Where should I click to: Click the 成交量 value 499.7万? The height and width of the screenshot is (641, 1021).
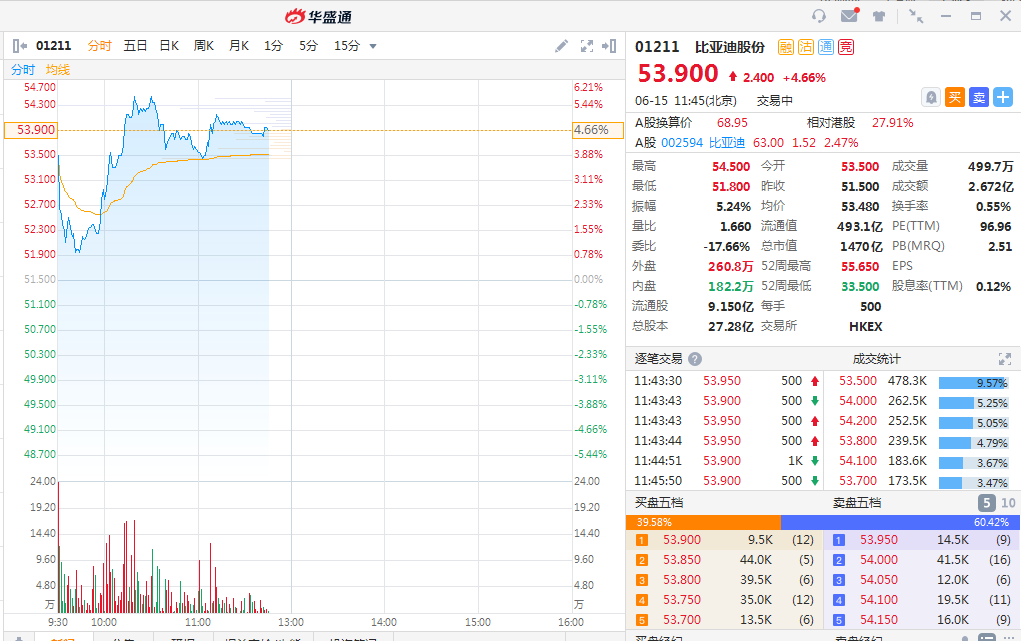pyautogui.click(x=990, y=166)
